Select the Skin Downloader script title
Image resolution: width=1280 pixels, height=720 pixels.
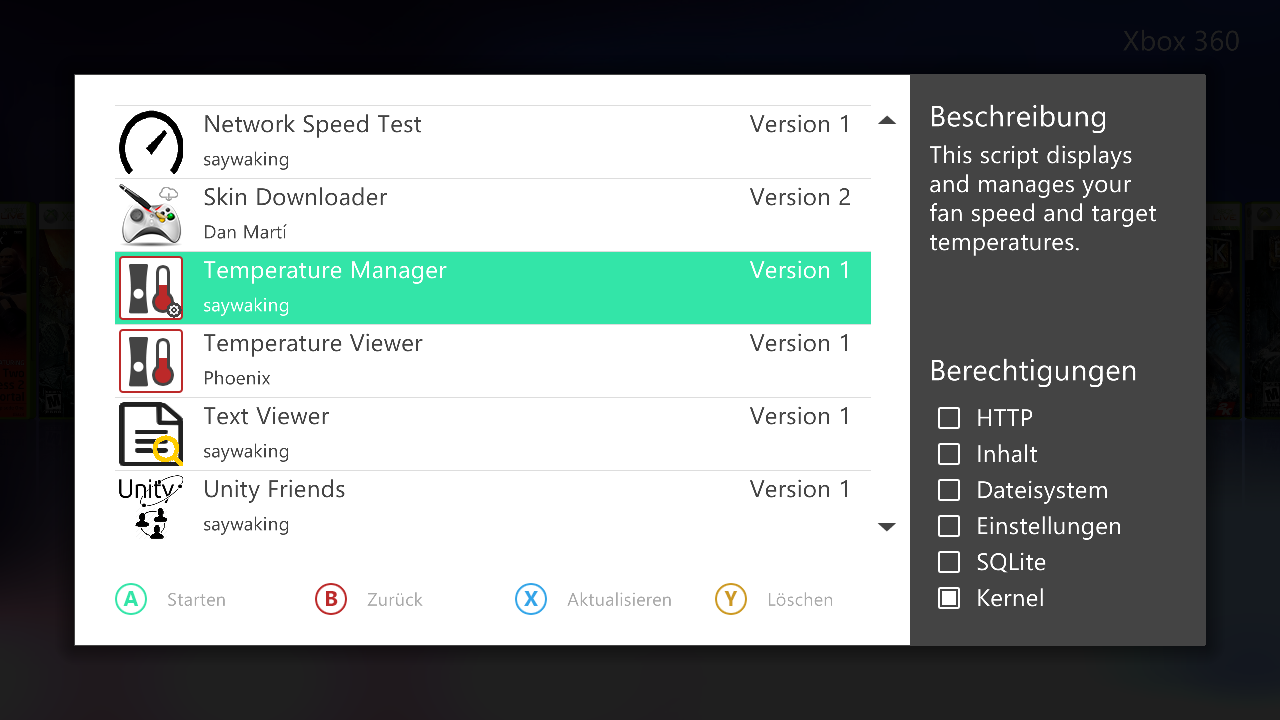pos(295,198)
